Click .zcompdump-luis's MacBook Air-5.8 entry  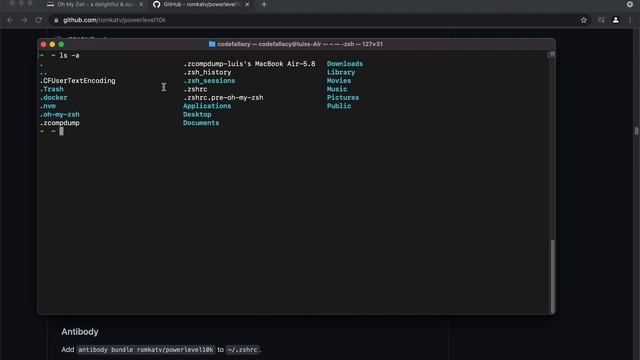point(249,64)
